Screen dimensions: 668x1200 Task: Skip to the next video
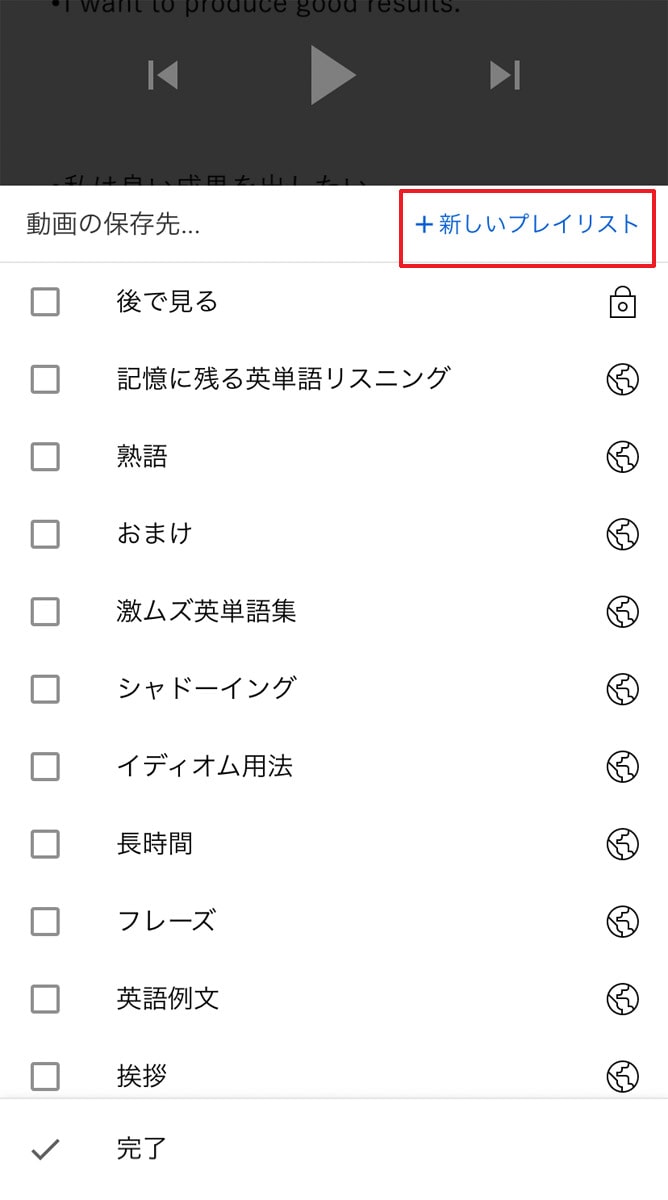504,75
